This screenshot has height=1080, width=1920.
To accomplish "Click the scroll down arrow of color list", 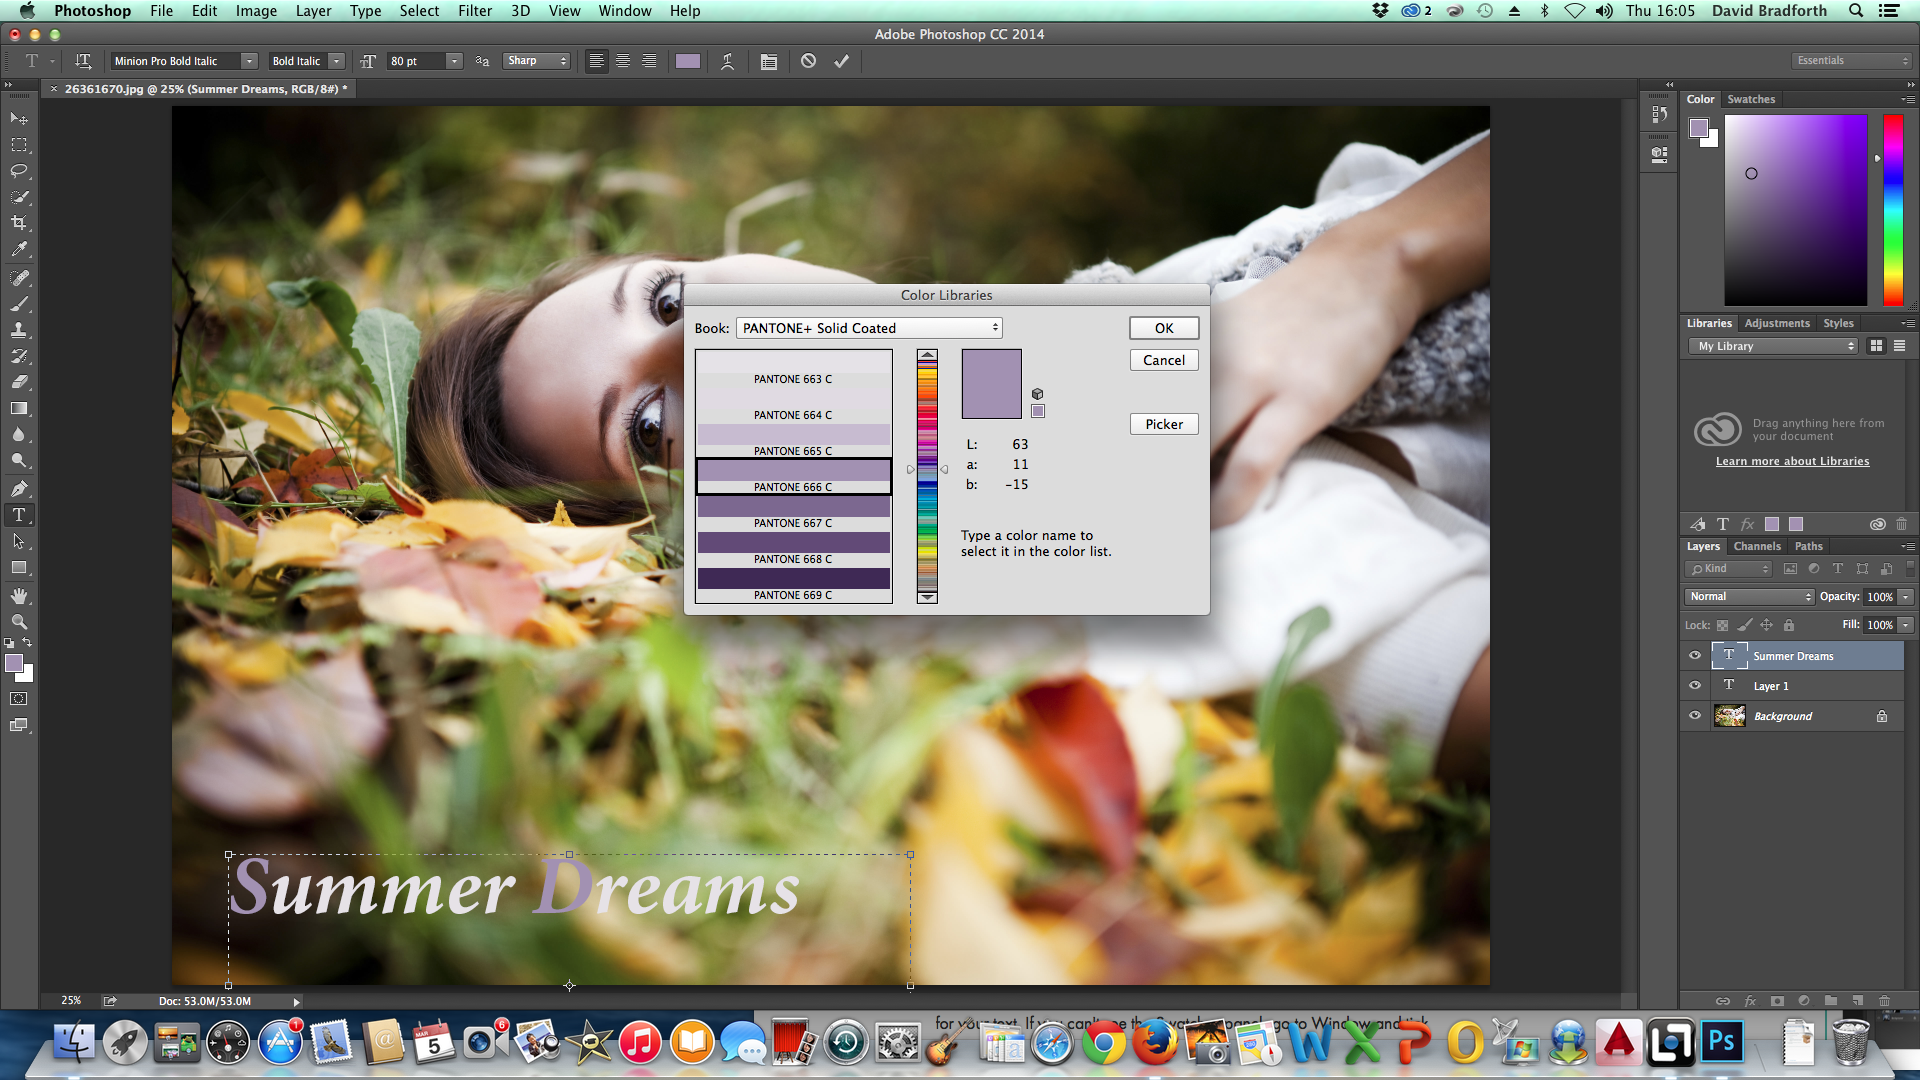I will tap(927, 597).
